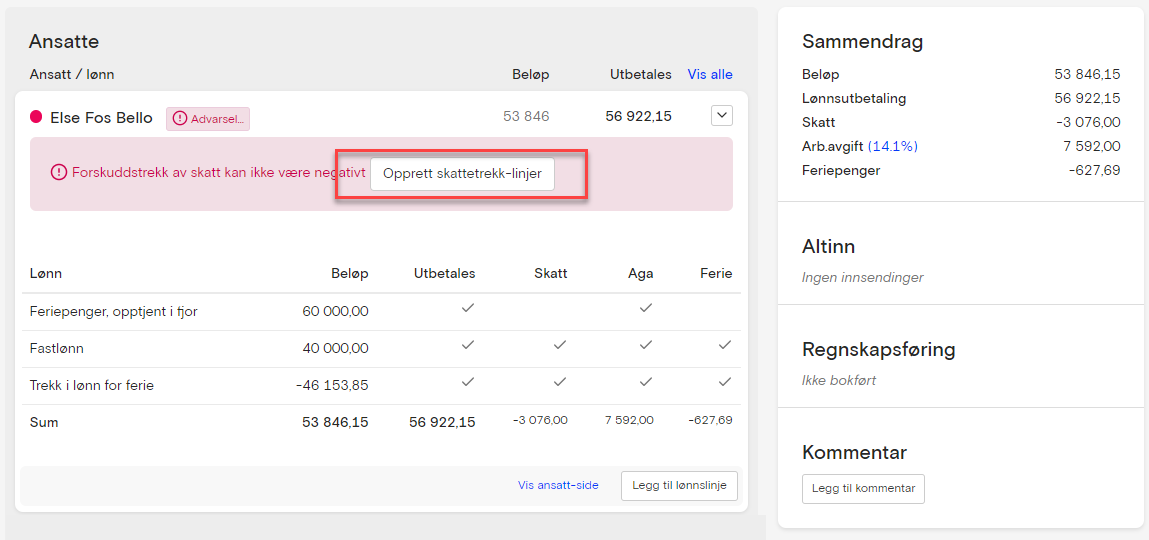Screen dimensions: 1149x540
Task: Toggle Skatt checkmark in Trekk i lønn row
Action: [x=559, y=382]
